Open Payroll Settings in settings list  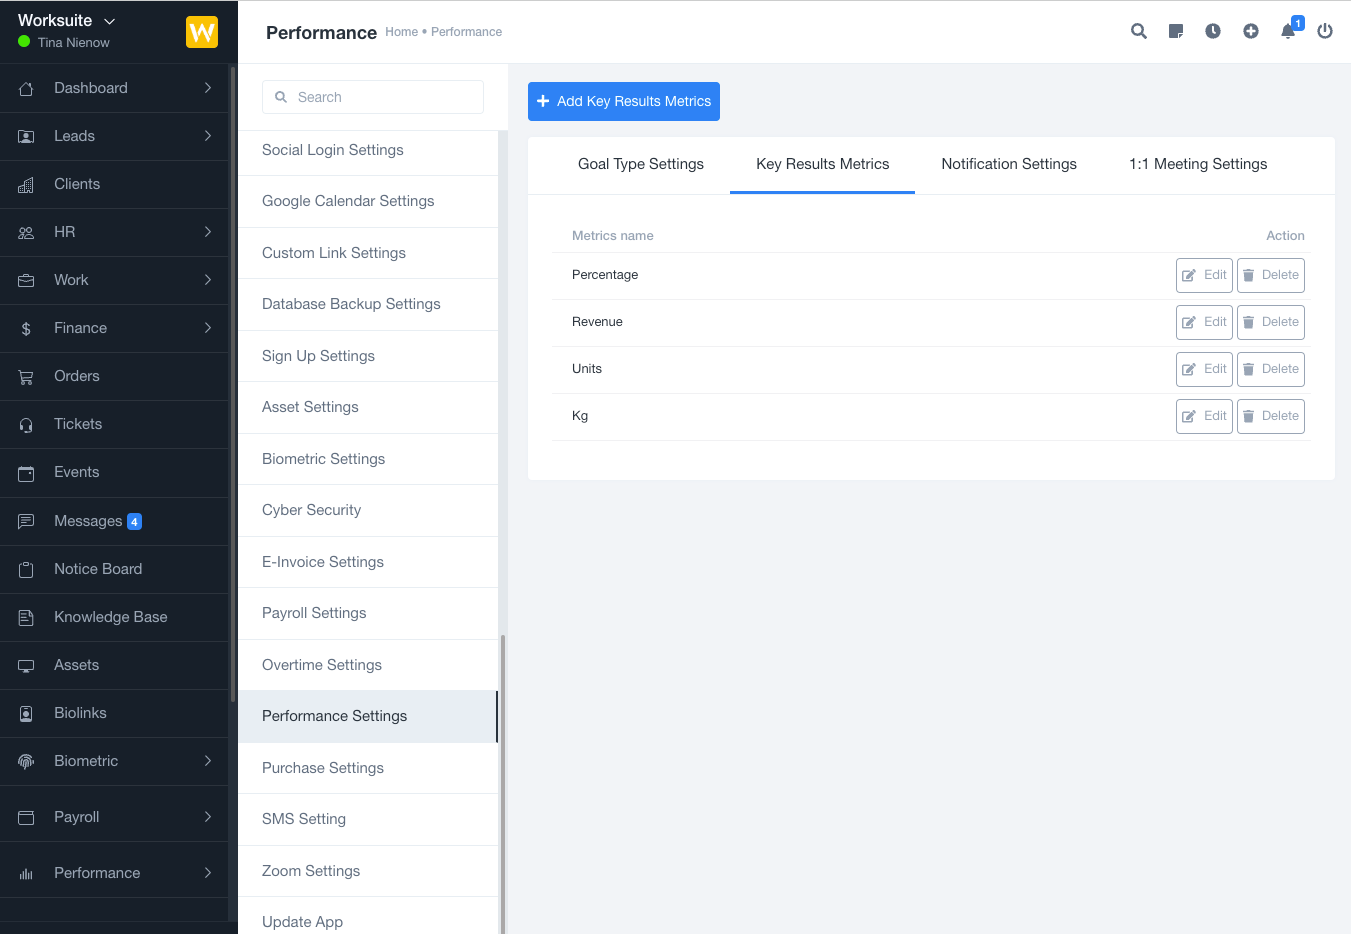point(314,613)
